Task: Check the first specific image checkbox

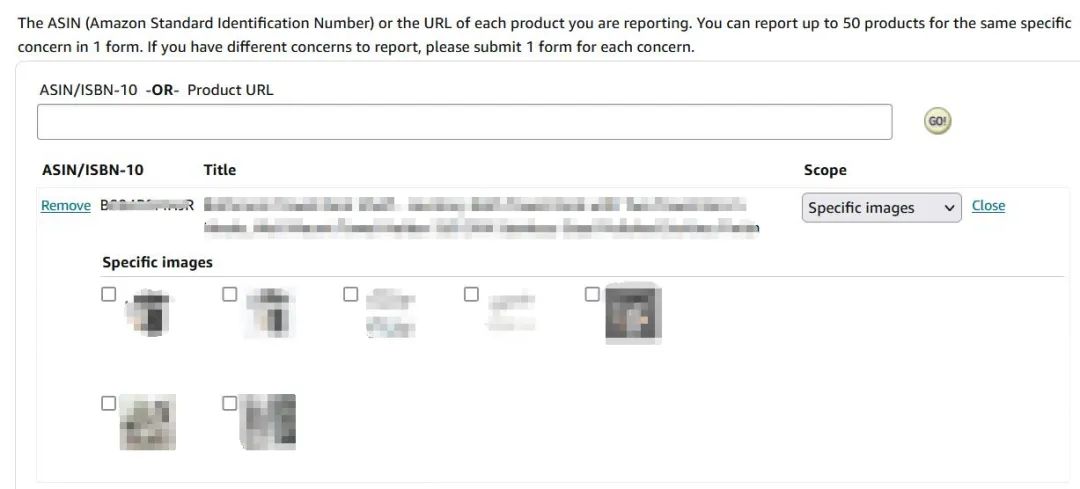Action: coord(109,294)
